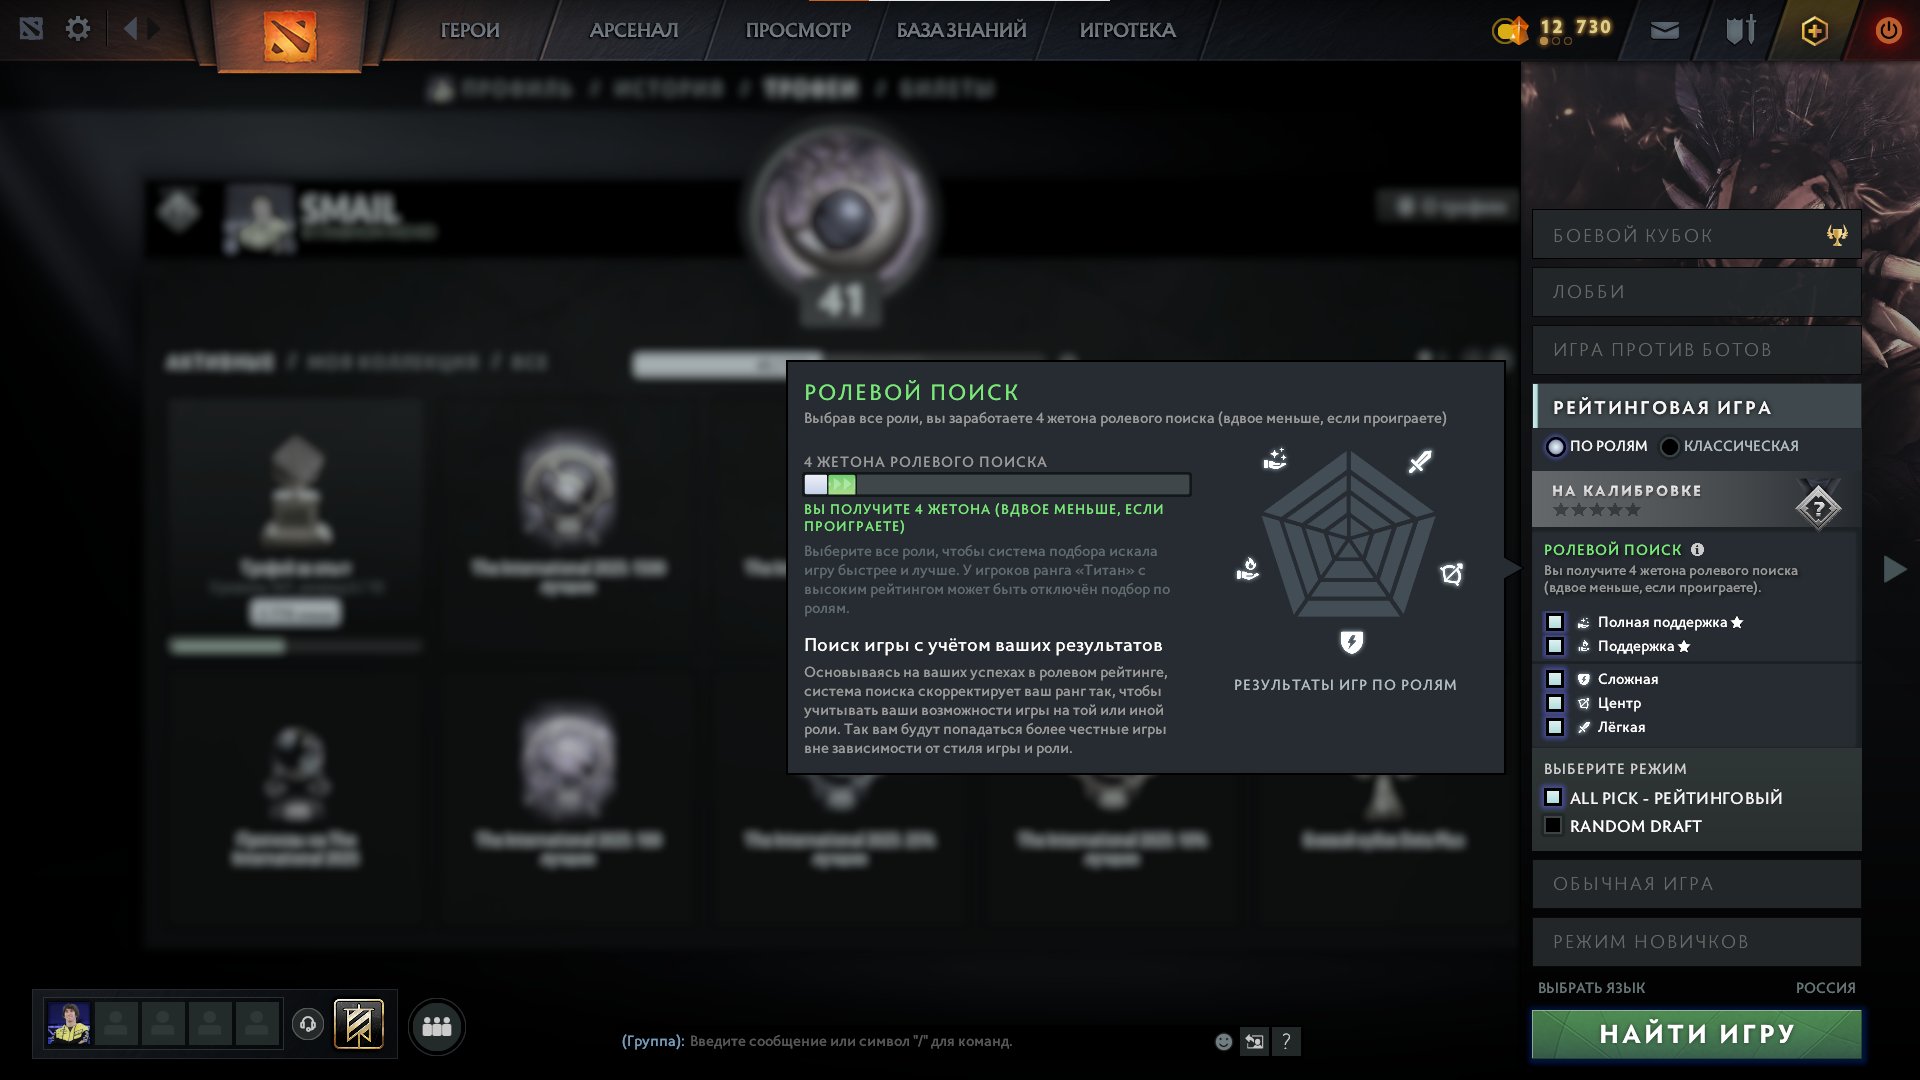Enable the Random Draft mode checkbox
The image size is (1920, 1080).
(1553, 825)
